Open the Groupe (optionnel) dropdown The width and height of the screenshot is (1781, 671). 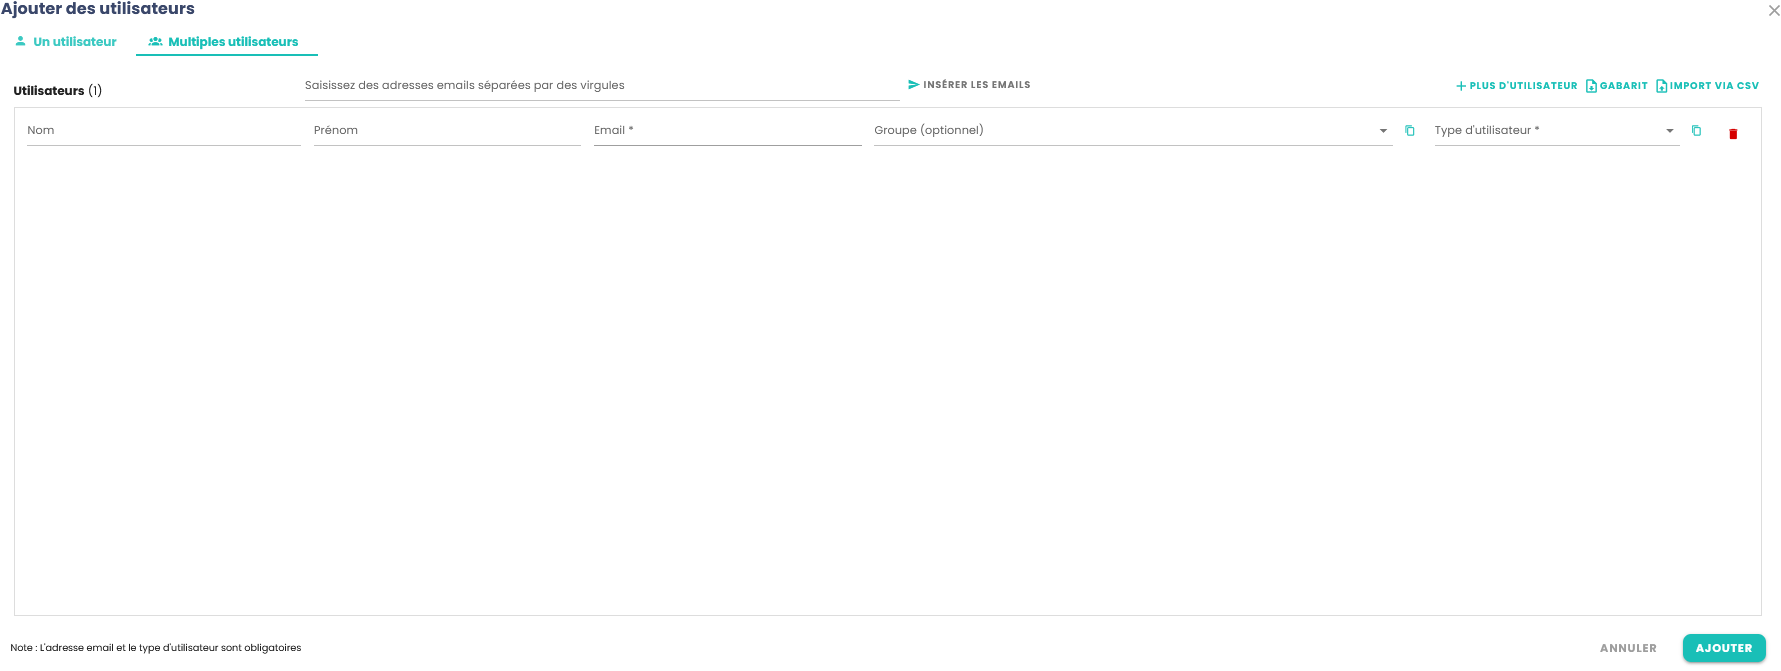[x=1133, y=131]
